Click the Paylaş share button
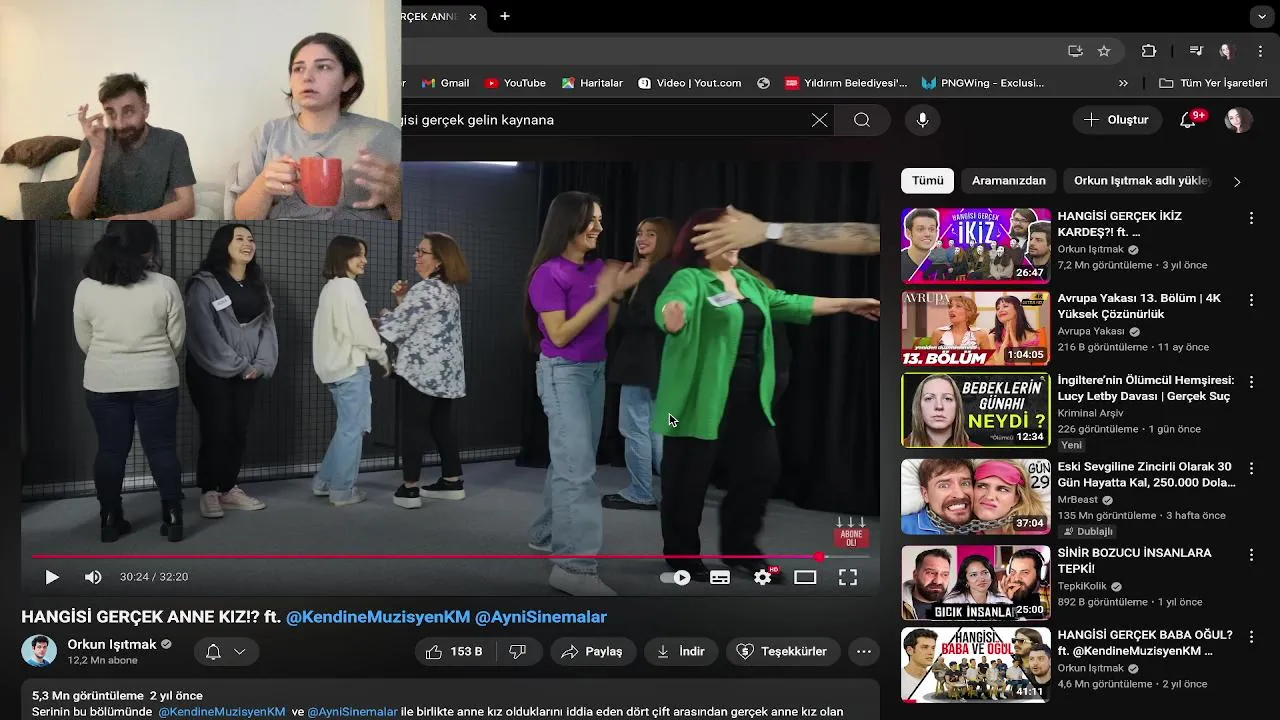The height and width of the screenshot is (720, 1280). (x=591, y=652)
